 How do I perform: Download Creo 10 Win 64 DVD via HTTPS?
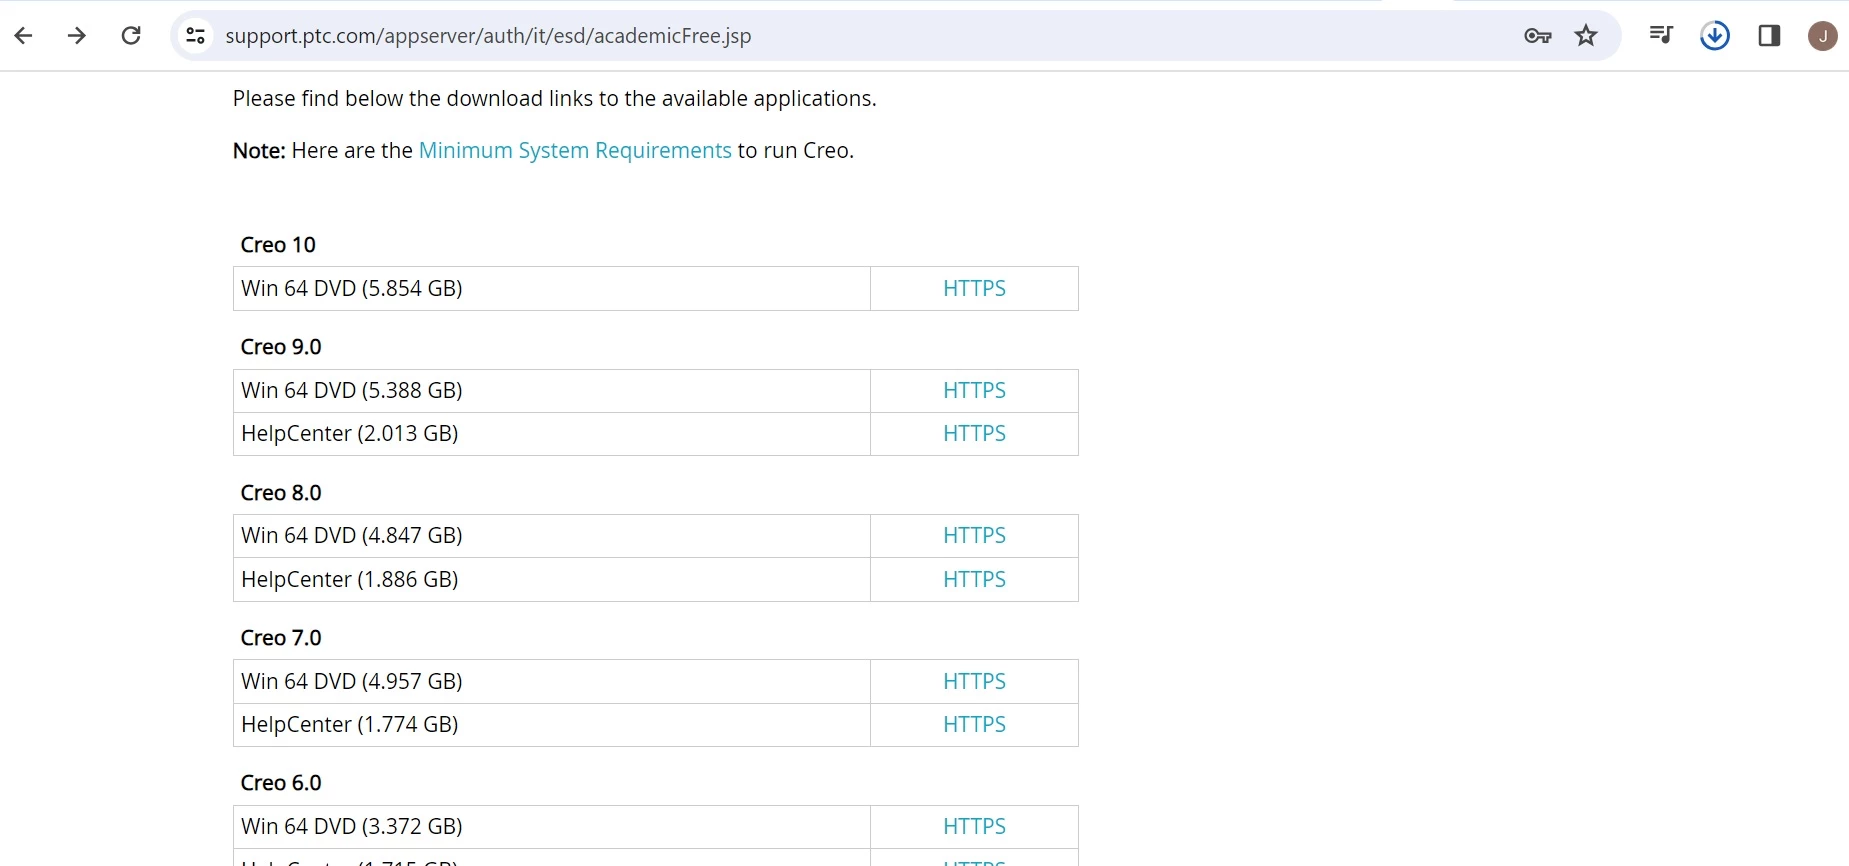(974, 288)
